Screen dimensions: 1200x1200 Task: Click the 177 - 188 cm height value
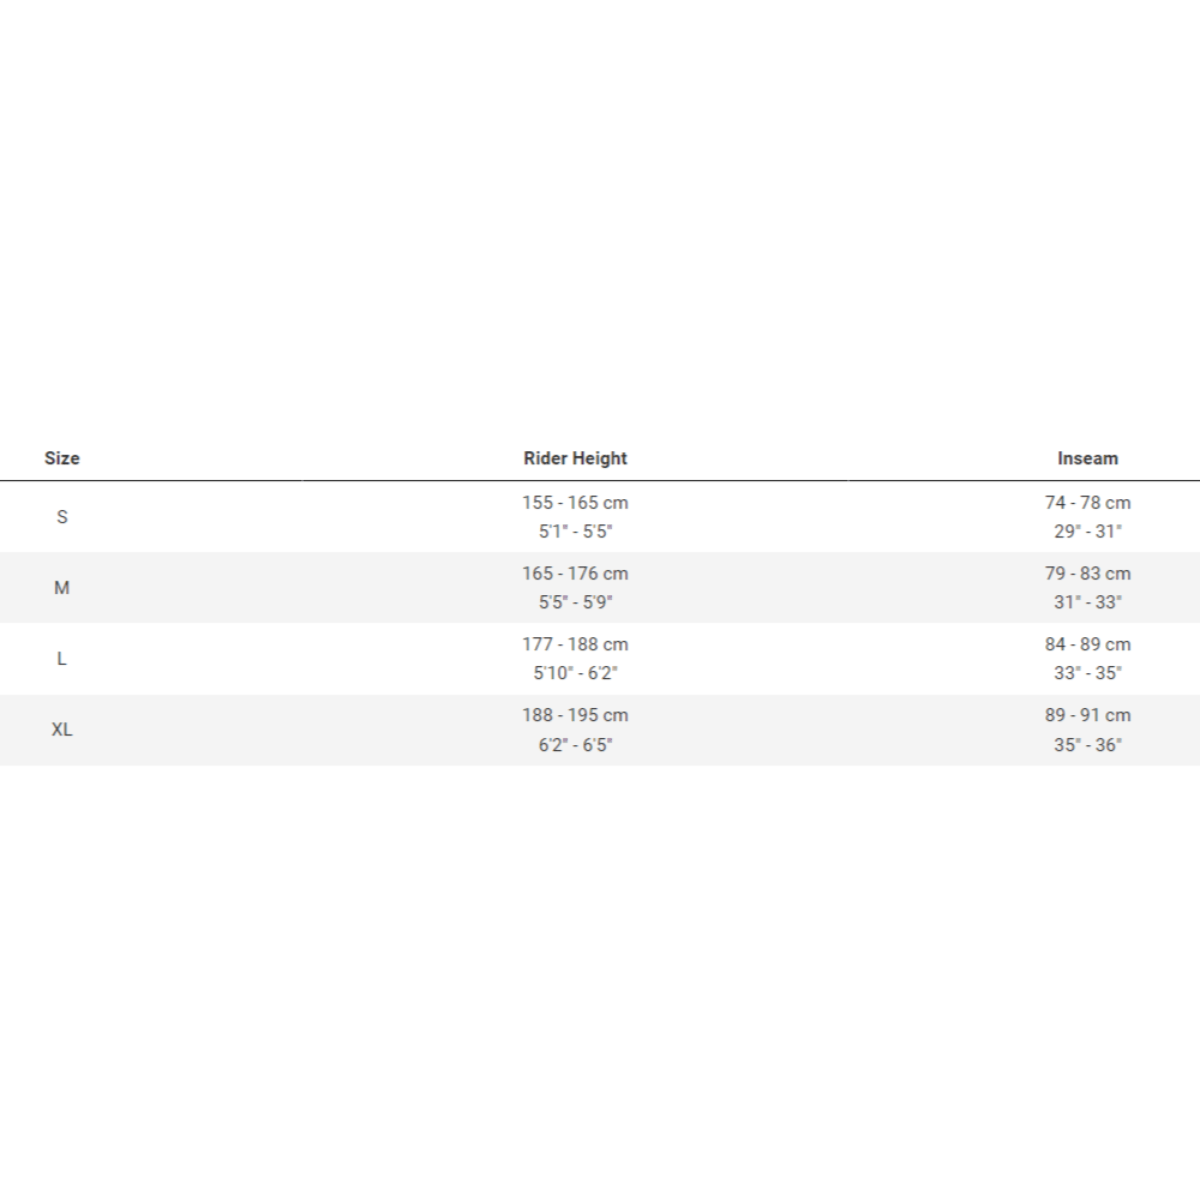tap(575, 645)
